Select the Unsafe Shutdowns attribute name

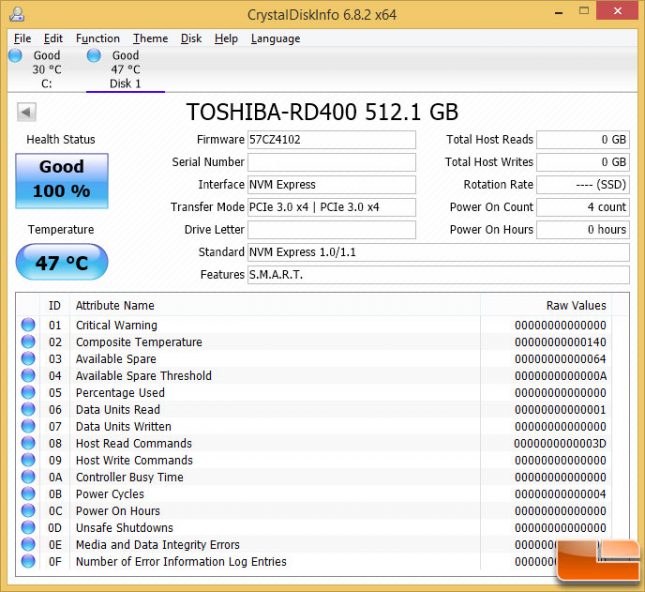[x=124, y=528]
